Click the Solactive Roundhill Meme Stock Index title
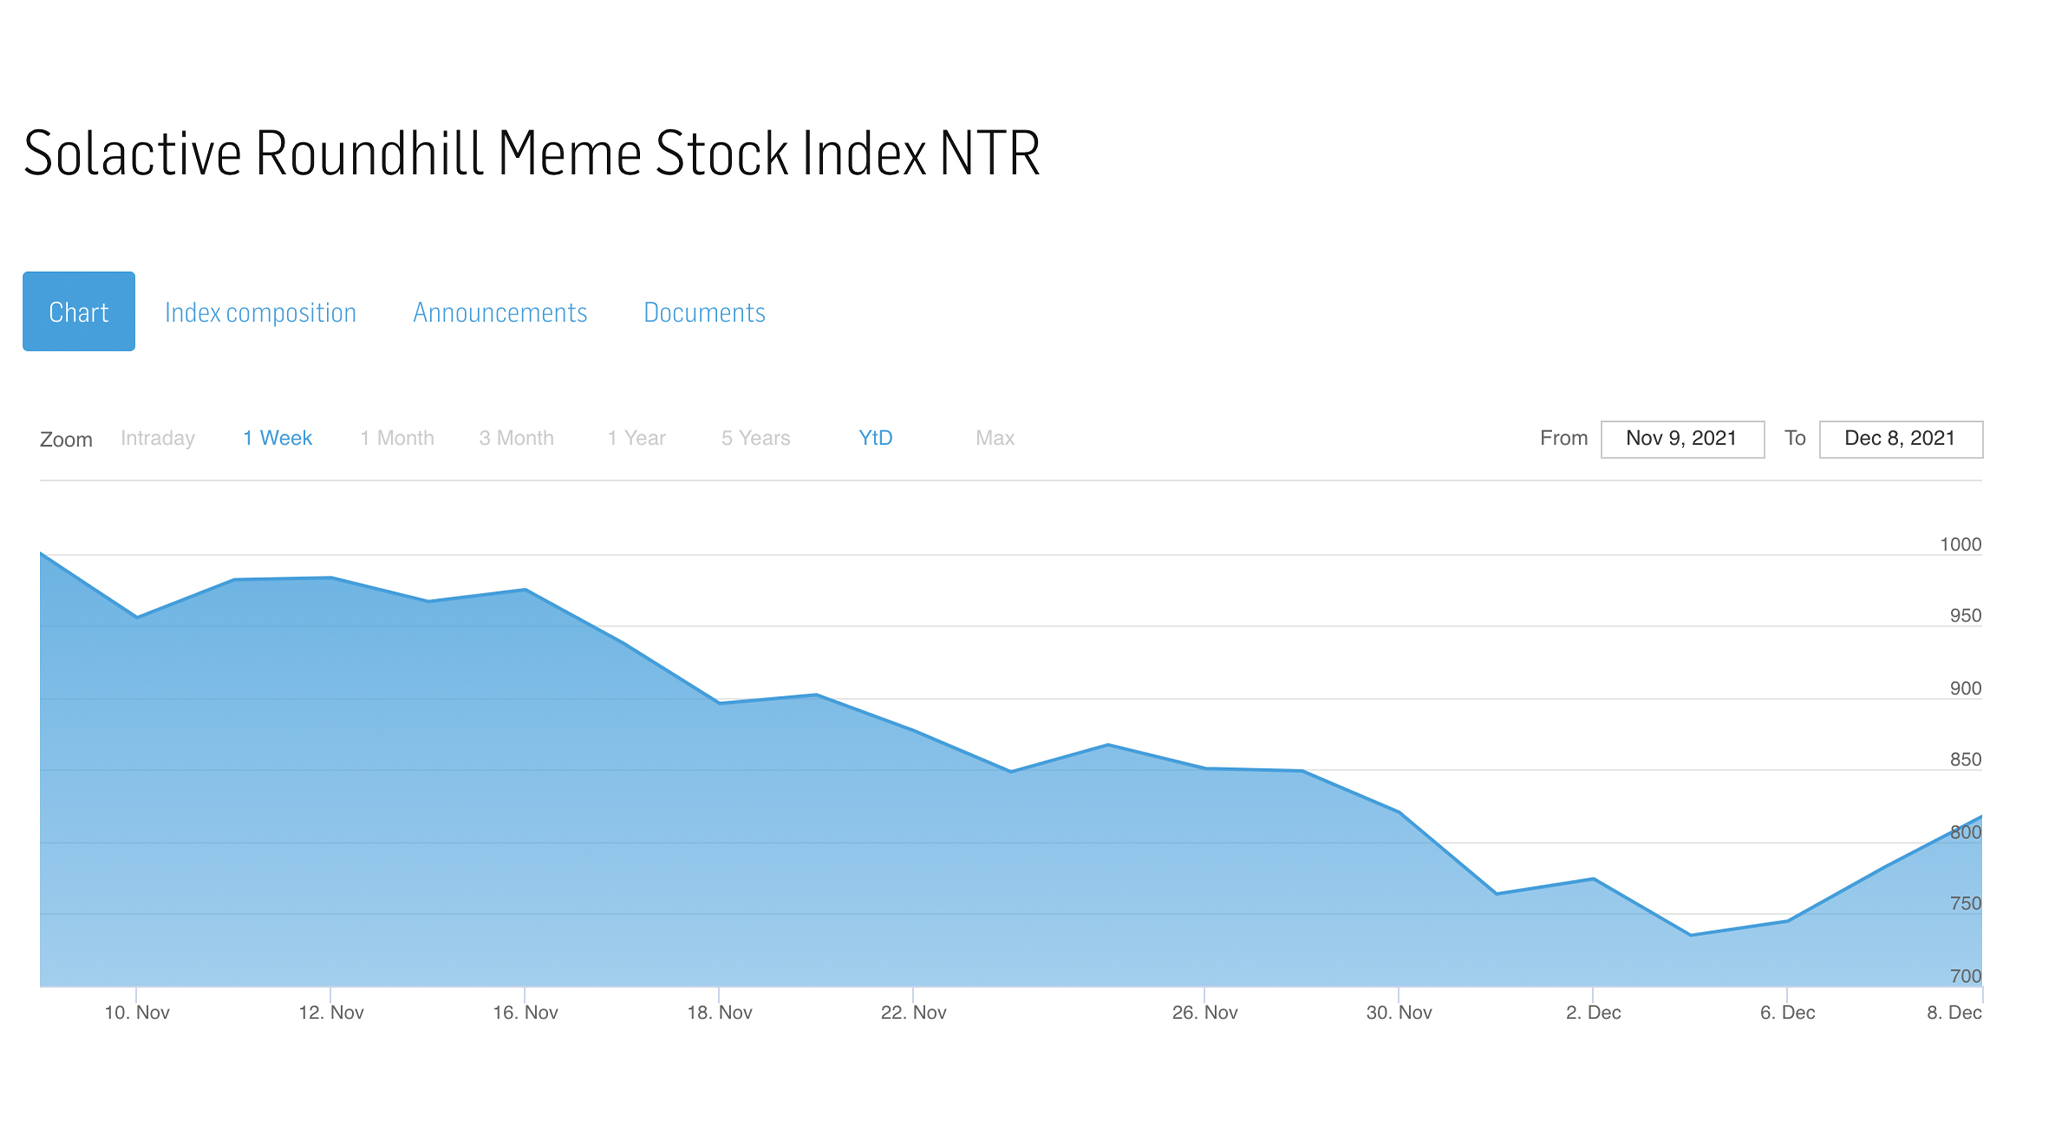This screenshot has height=1136, width=2048. 532,154
